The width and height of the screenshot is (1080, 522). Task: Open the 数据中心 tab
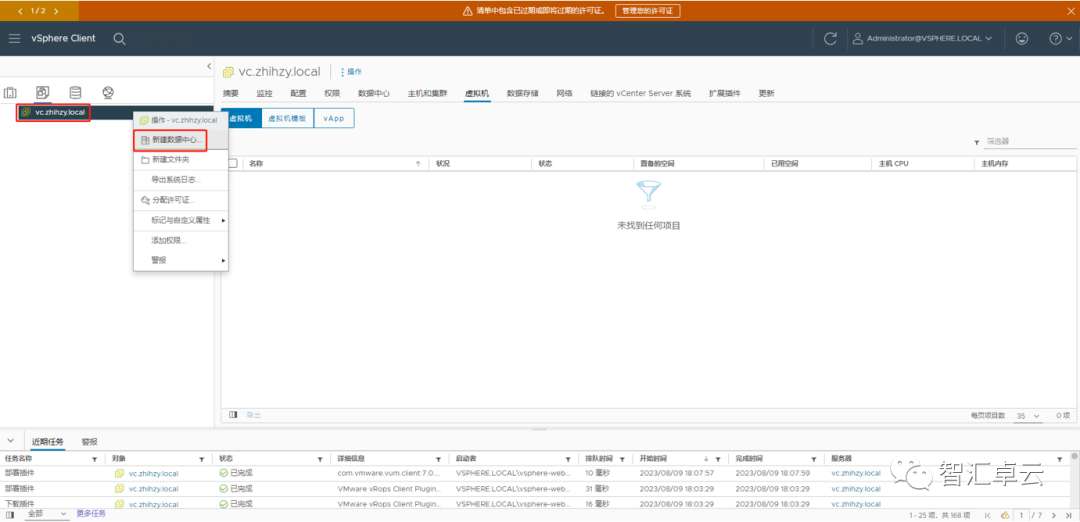374,93
